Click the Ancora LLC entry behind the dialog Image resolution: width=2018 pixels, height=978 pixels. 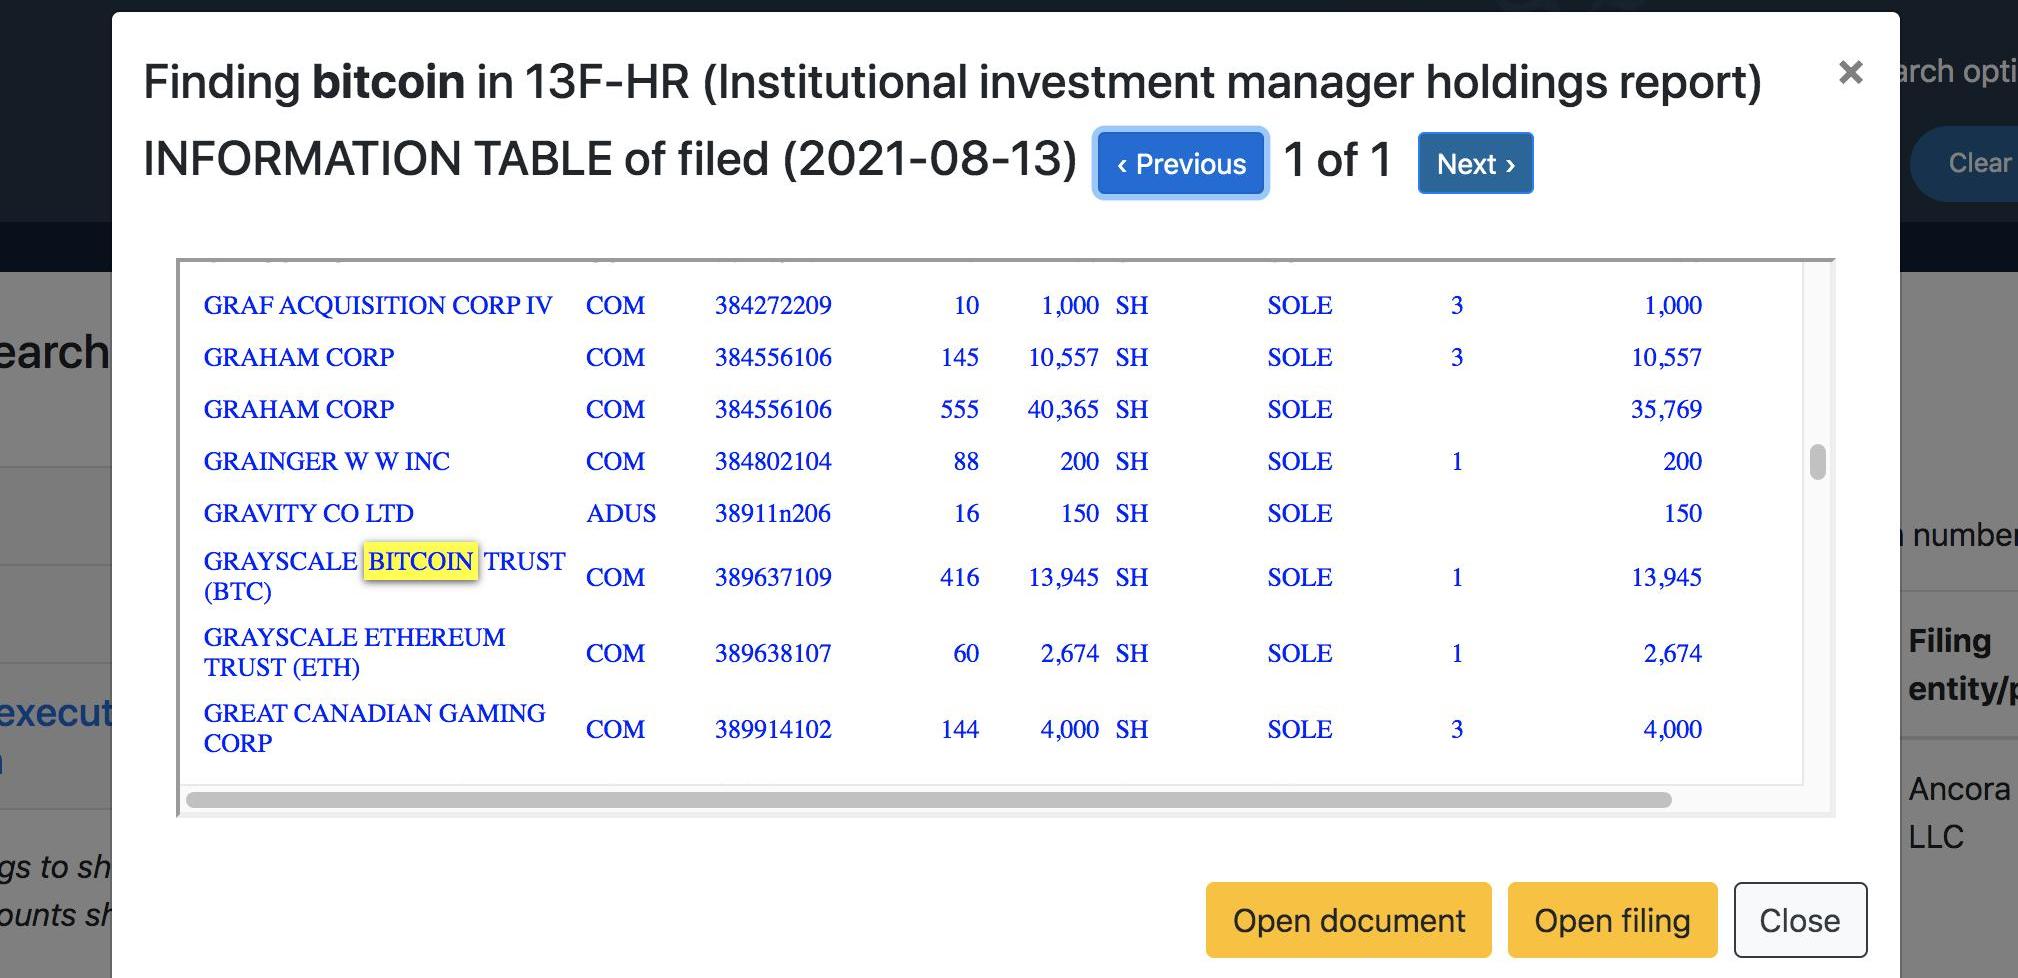pyautogui.click(x=1960, y=812)
